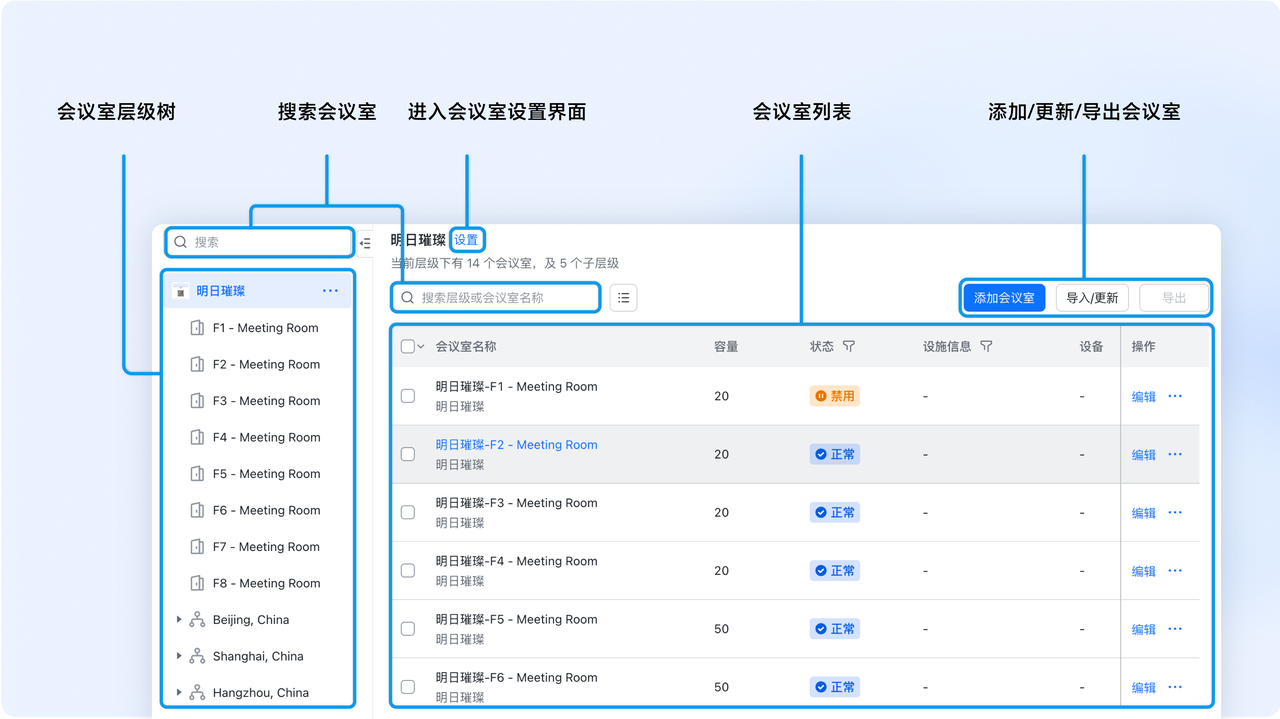Check the box for 明日璀璨-F4 - Meeting Room
Screen dimensions: 1280x719
[x=408, y=570]
